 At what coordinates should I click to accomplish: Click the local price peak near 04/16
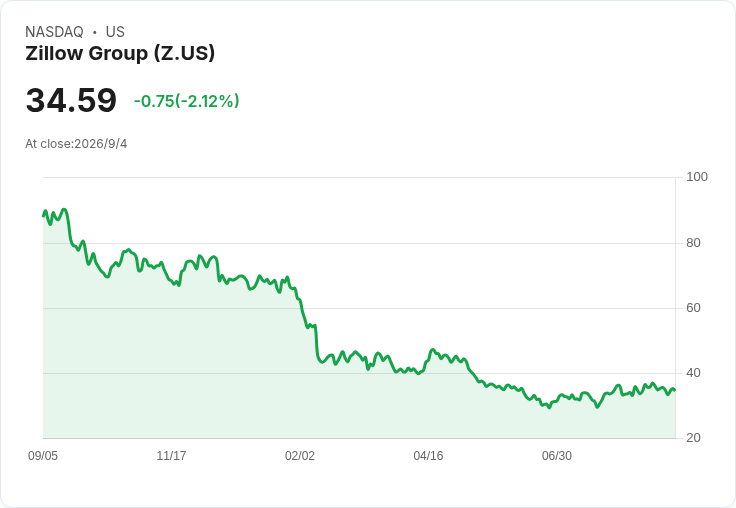pos(432,350)
